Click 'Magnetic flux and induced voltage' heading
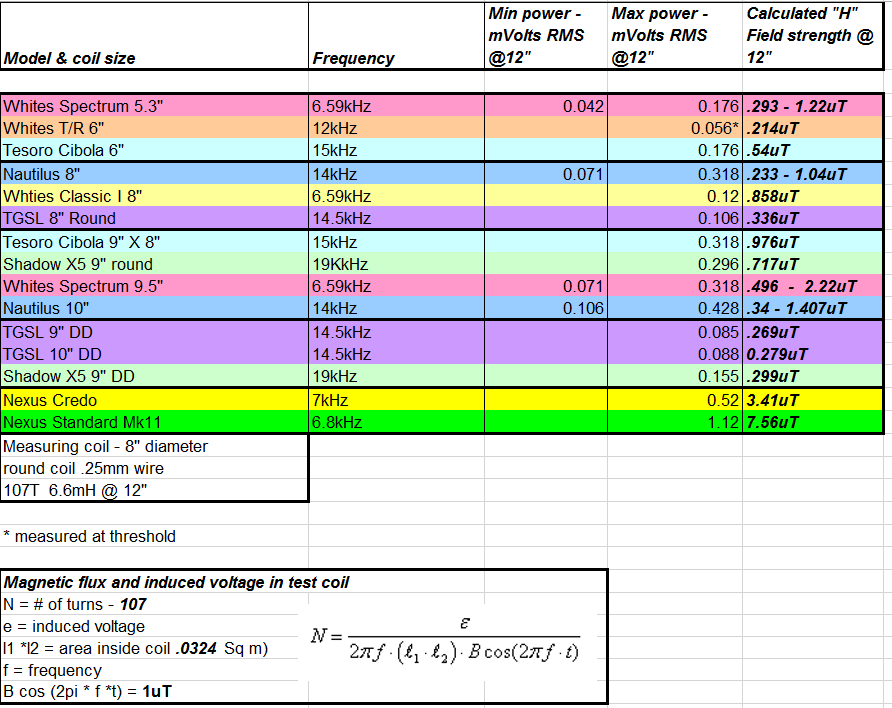Screen dimensions: 892x708 click(x=176, y=582)
